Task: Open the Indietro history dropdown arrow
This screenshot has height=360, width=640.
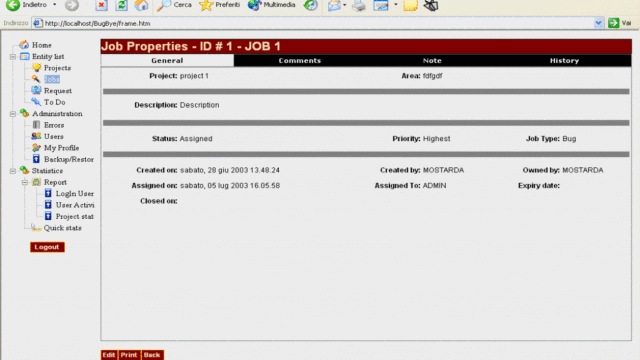Action: tap(54, 5)
